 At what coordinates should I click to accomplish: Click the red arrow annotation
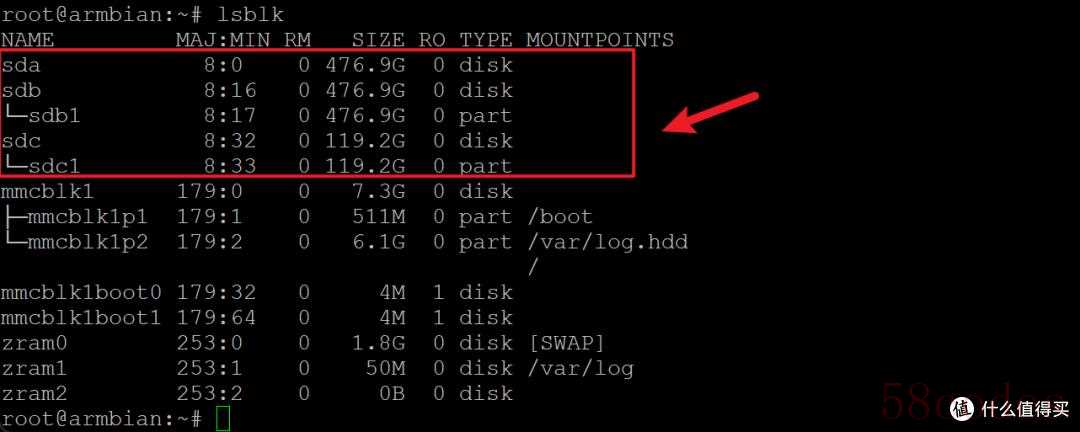pyautogui.click(x=709, y=112)
